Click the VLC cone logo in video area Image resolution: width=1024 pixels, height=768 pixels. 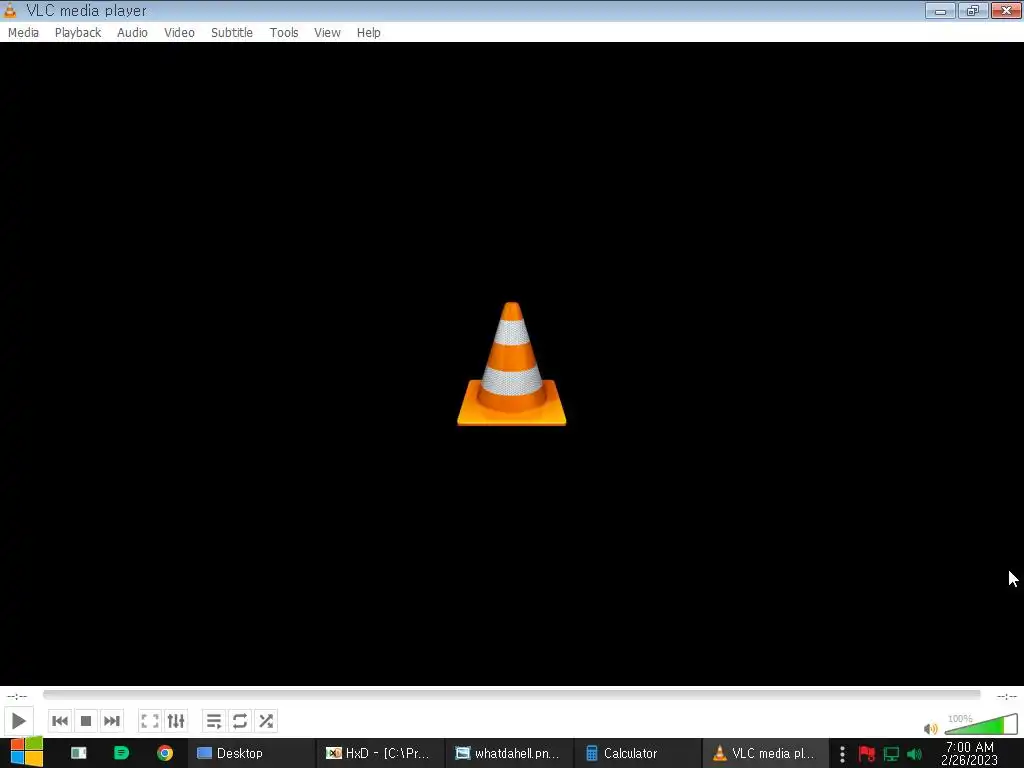pos(511,364)
